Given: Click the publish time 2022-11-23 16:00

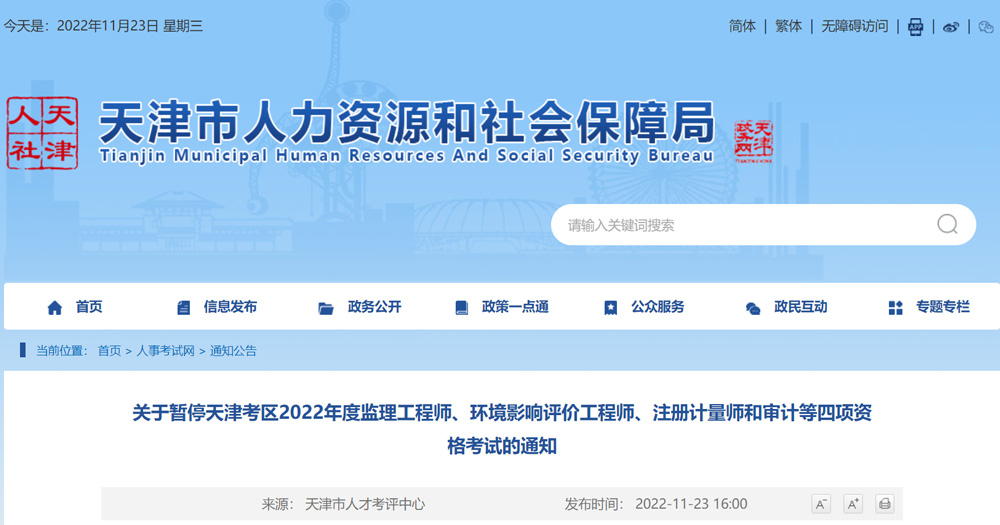Looking at the screenshot, I should point(691,504).
